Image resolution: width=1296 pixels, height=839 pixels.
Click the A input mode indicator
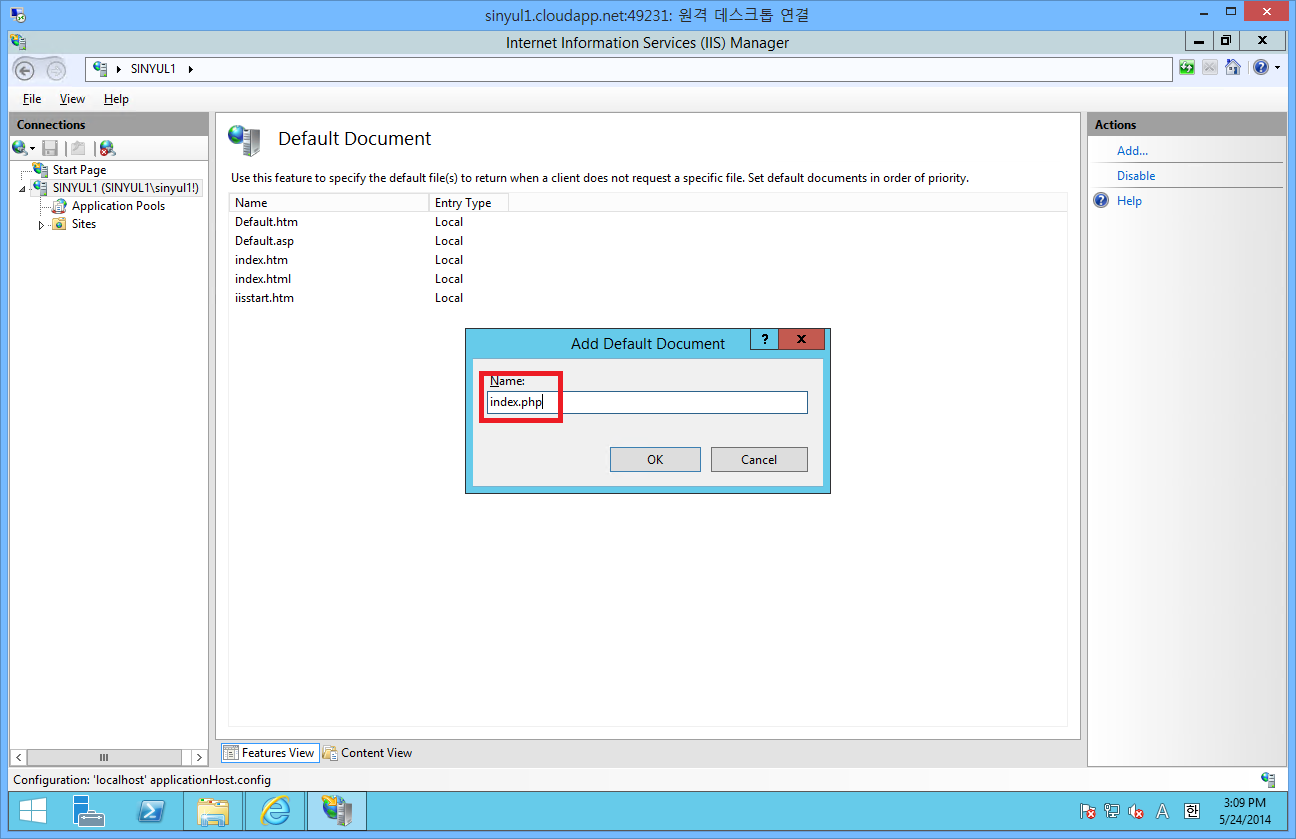(1162, 811)
